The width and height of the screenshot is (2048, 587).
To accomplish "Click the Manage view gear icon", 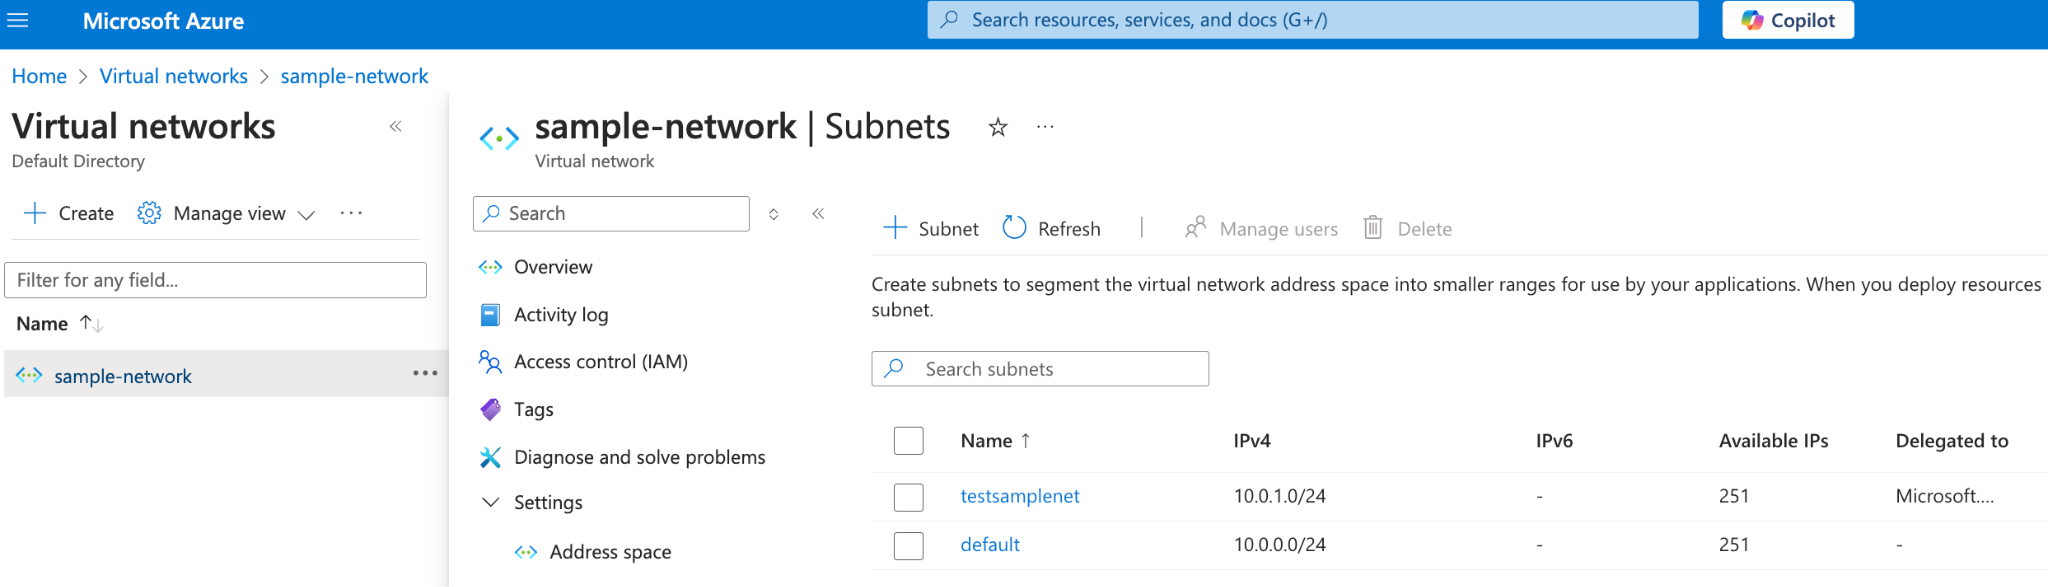I will (149, 213).
